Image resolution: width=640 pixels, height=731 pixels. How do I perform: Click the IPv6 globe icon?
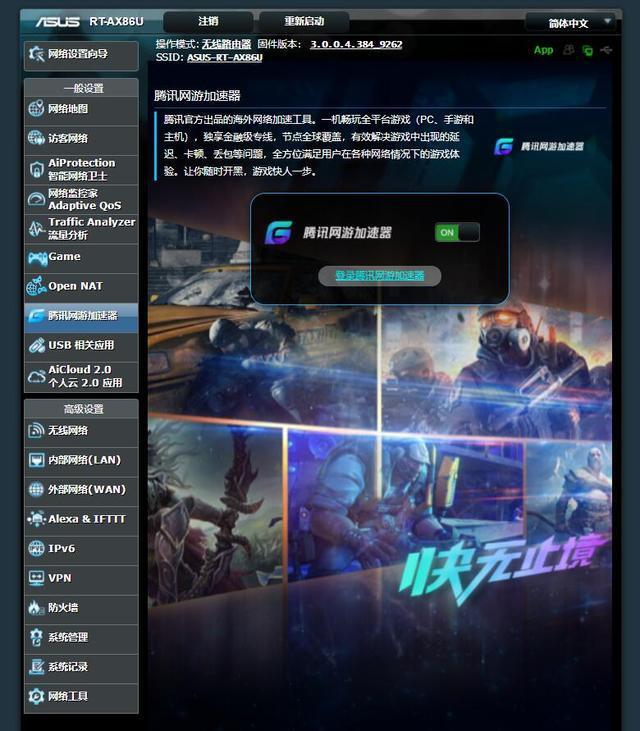coord(36,549)
